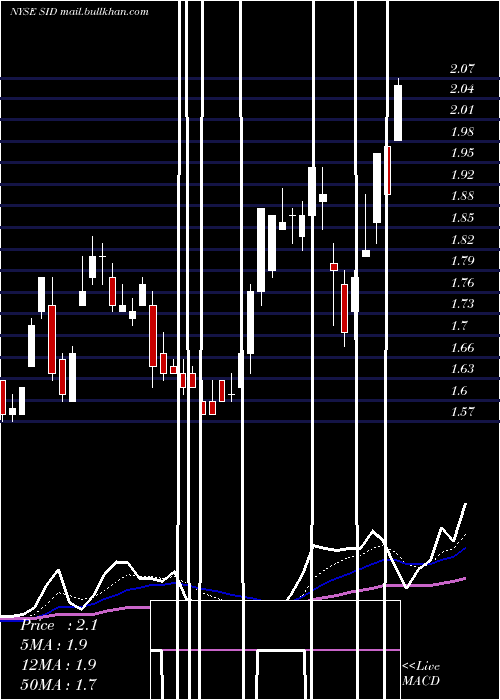The image size is (500, 700).
Task: Click the 50MA : 1.7 readout
Action: click(x=59, y=684)
